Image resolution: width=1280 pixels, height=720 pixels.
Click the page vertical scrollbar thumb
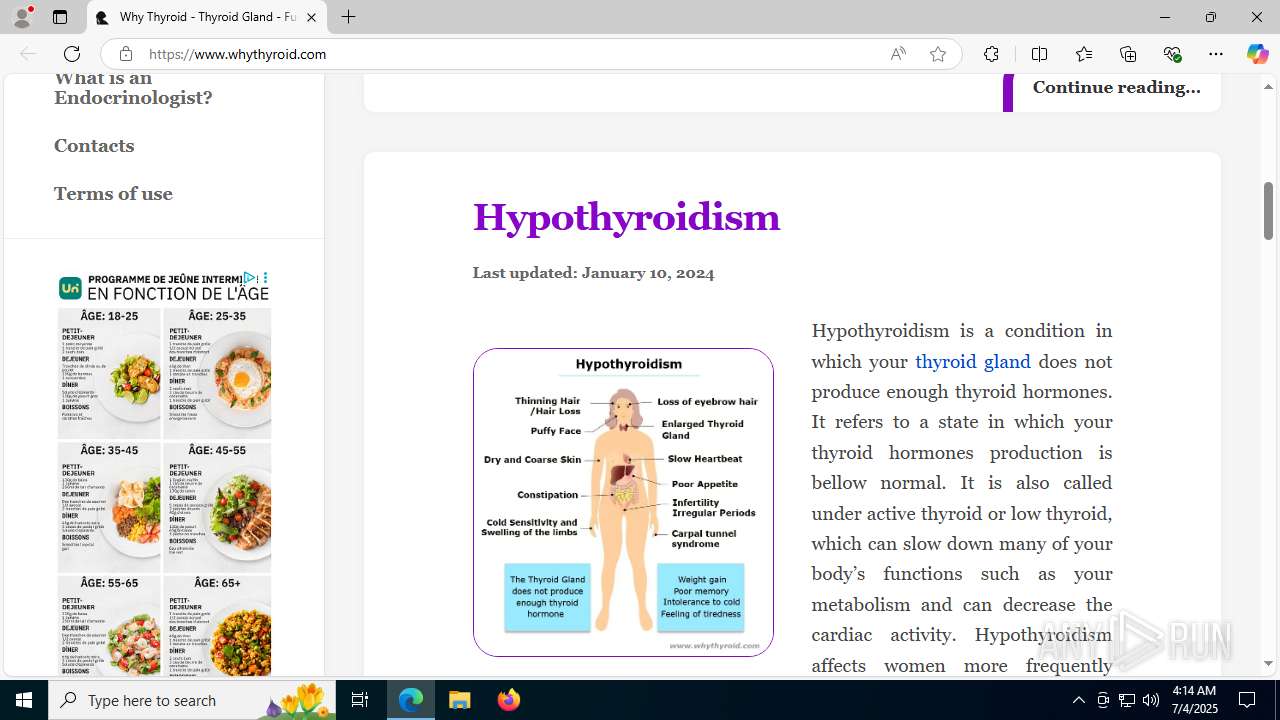(x=1268, y=211)
